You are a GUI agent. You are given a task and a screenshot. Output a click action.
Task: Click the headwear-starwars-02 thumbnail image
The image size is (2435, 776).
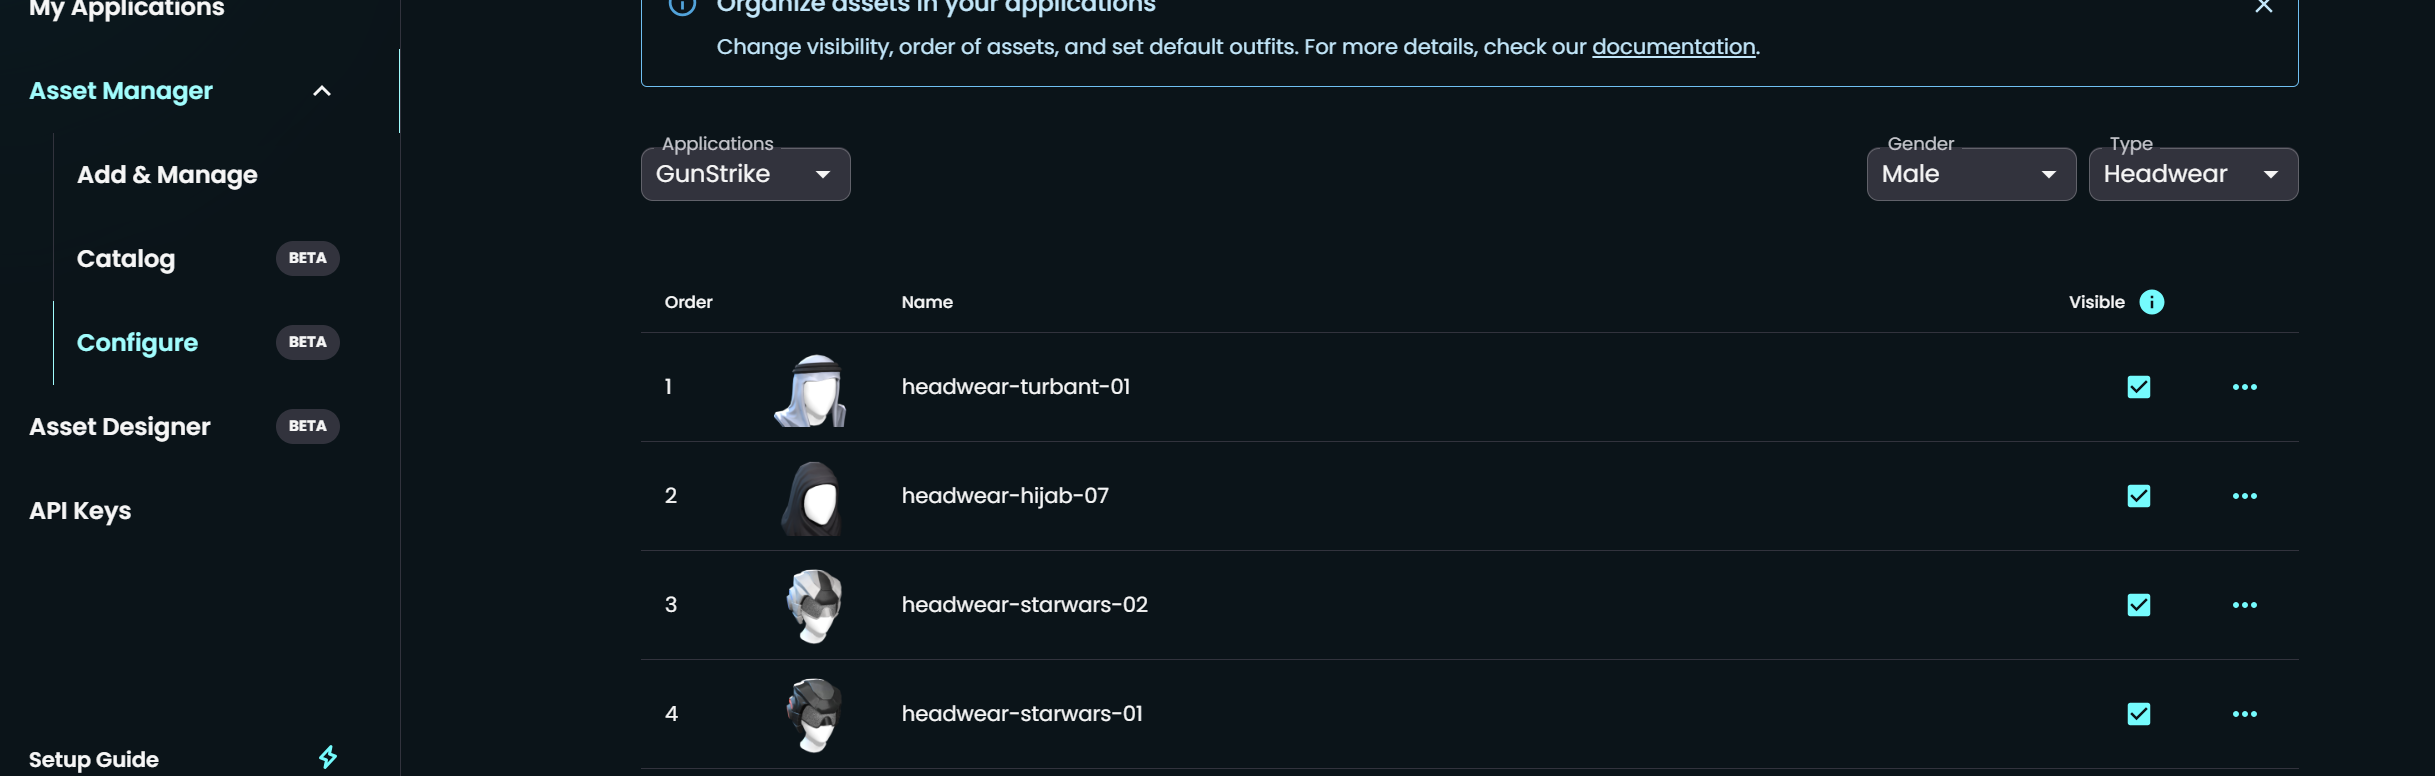[x=813, y=606]
